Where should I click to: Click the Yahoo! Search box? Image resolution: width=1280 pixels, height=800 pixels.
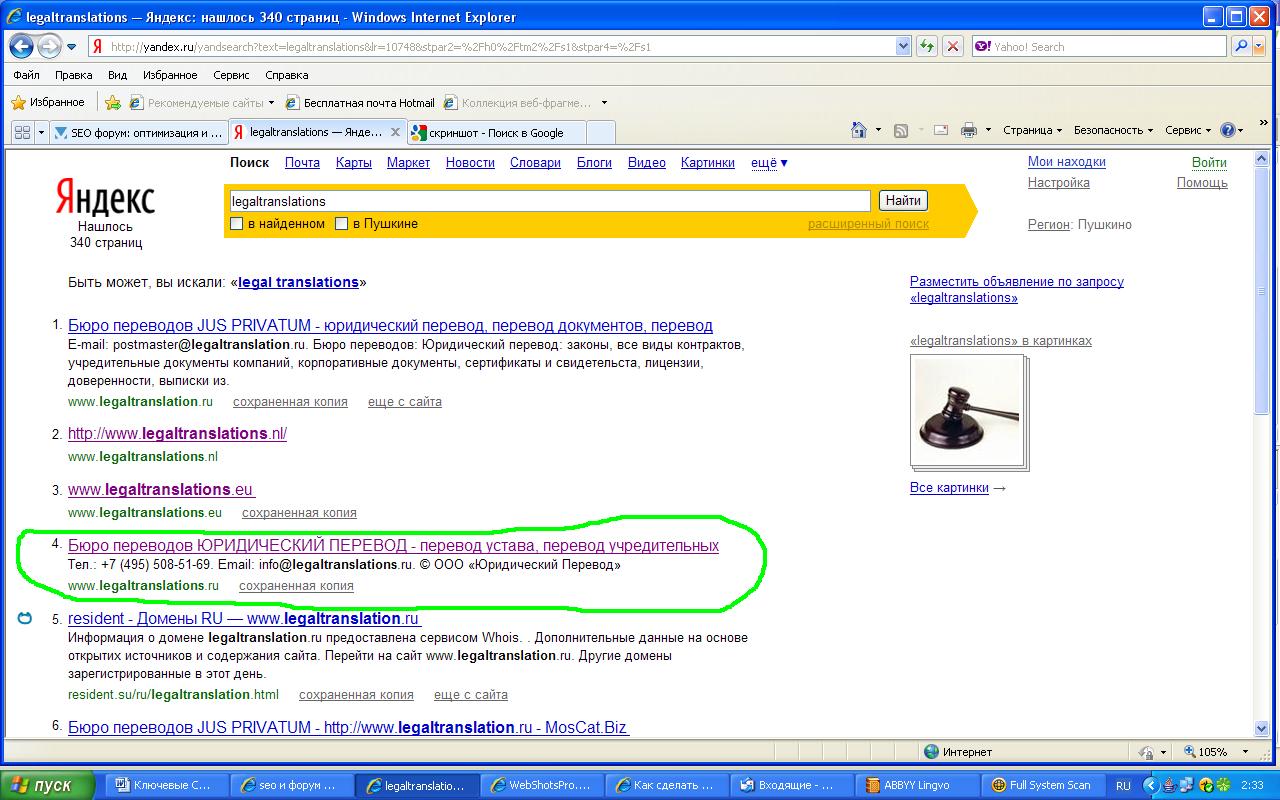tap(1099, 46)
